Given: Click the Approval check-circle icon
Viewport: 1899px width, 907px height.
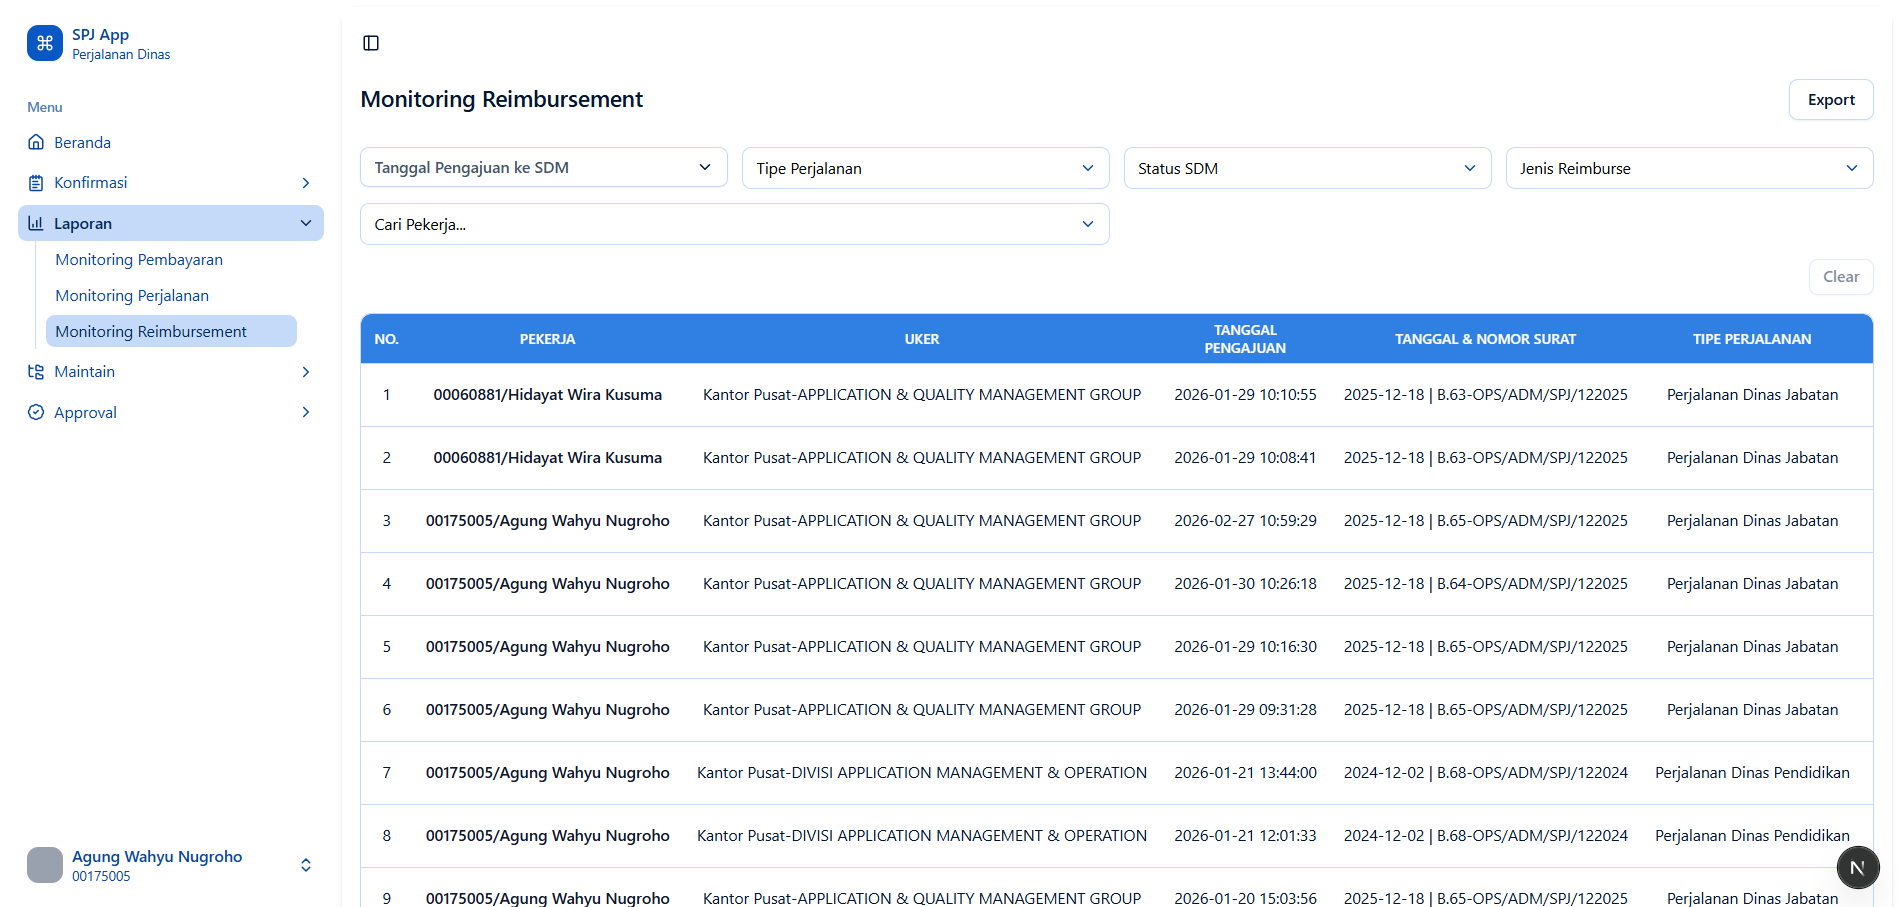Looking at the screenshot, I should point(36,412).
